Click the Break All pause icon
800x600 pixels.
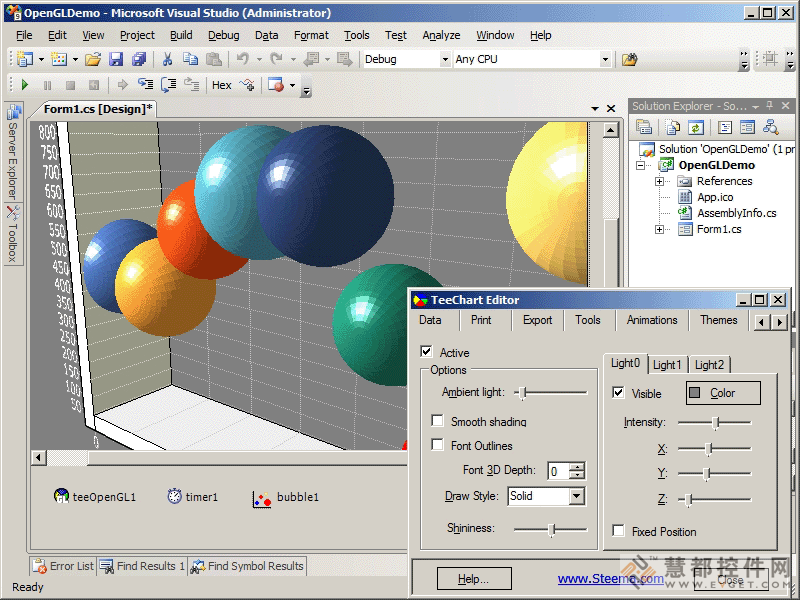(x=47, y=85)
